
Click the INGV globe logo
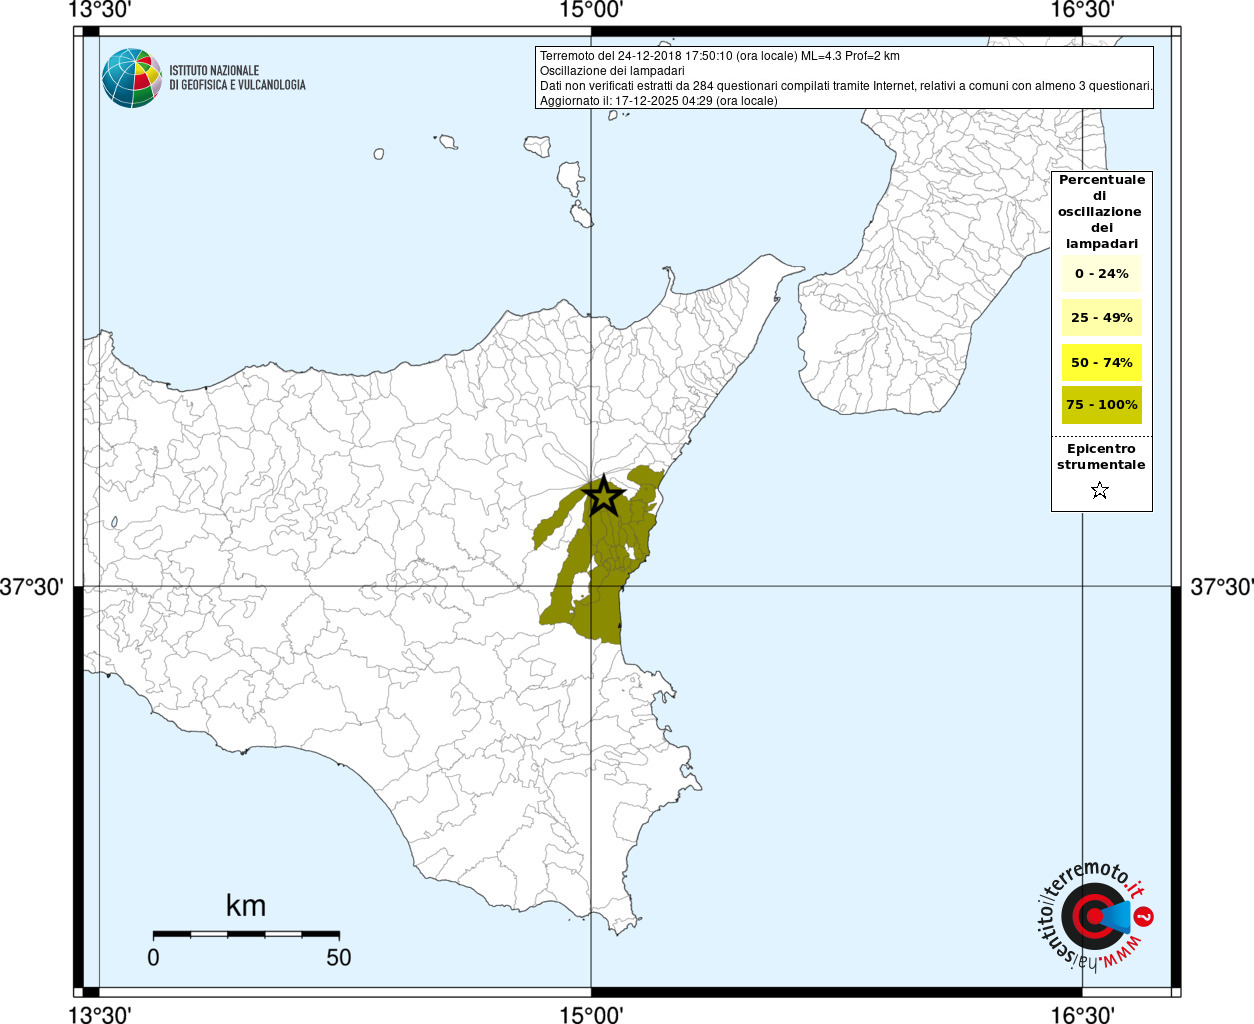(x=132, y=78)
